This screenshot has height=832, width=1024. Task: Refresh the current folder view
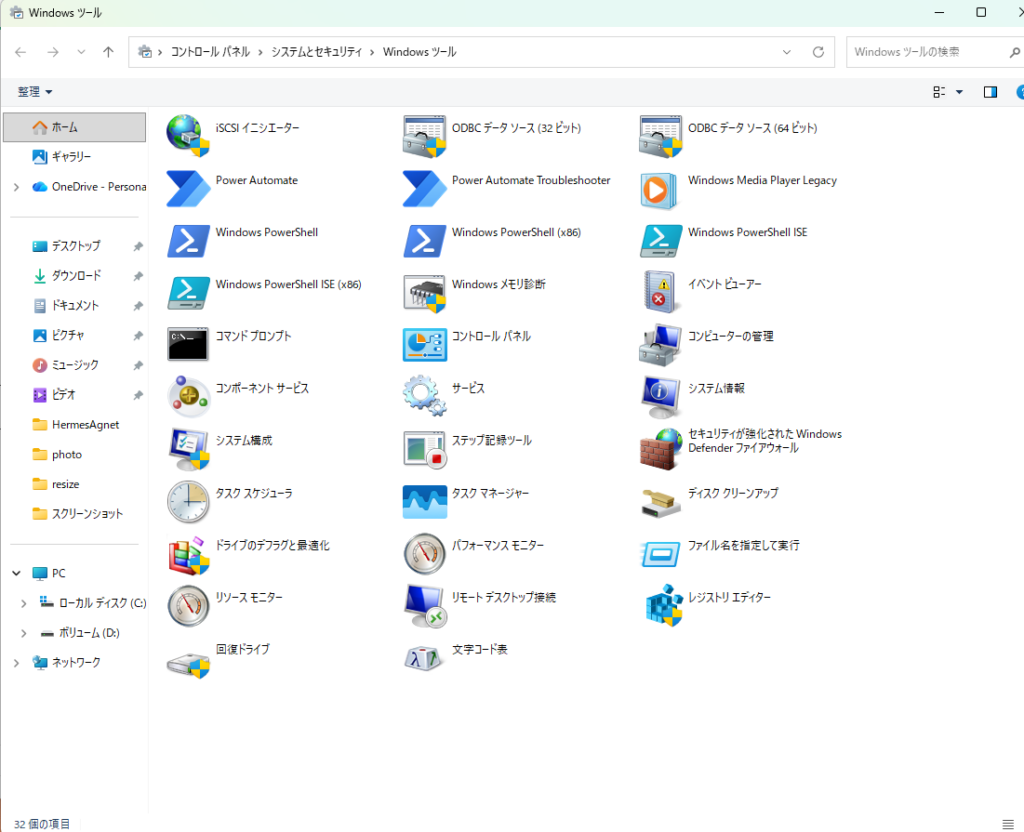818,52
